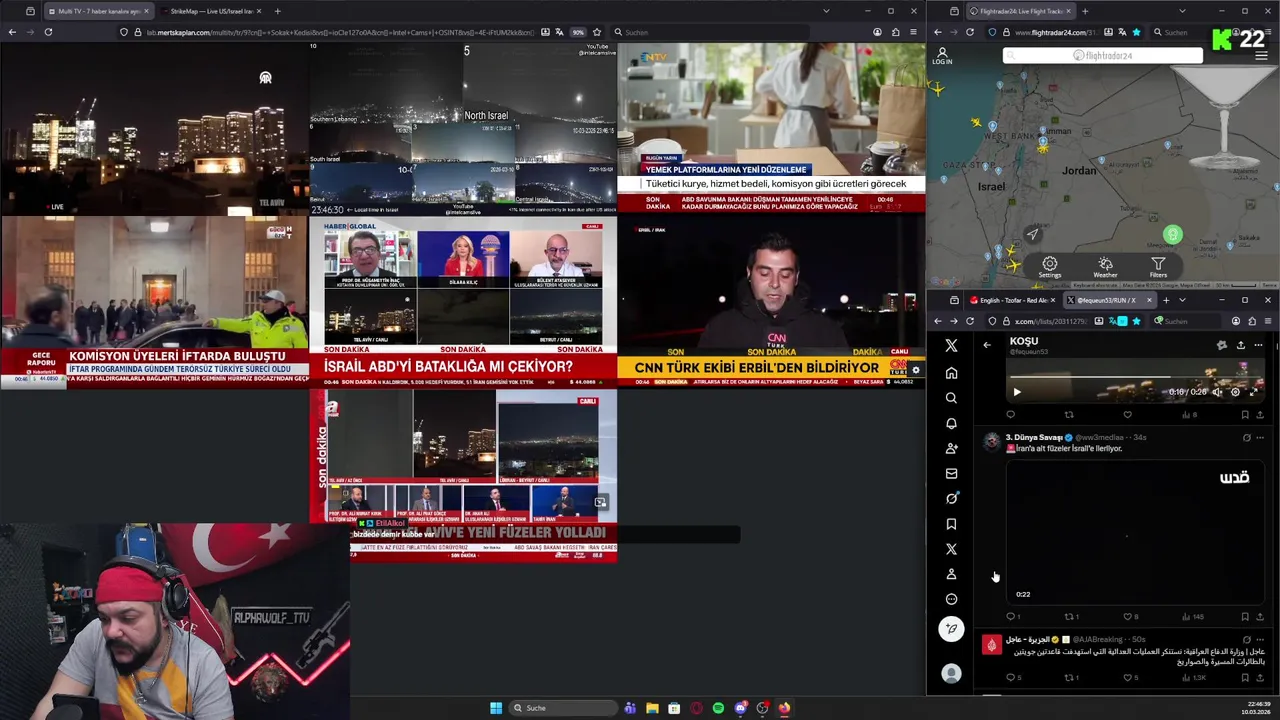
Task: Switch to StrikeMap browser tab
Action: click(211, 11)
